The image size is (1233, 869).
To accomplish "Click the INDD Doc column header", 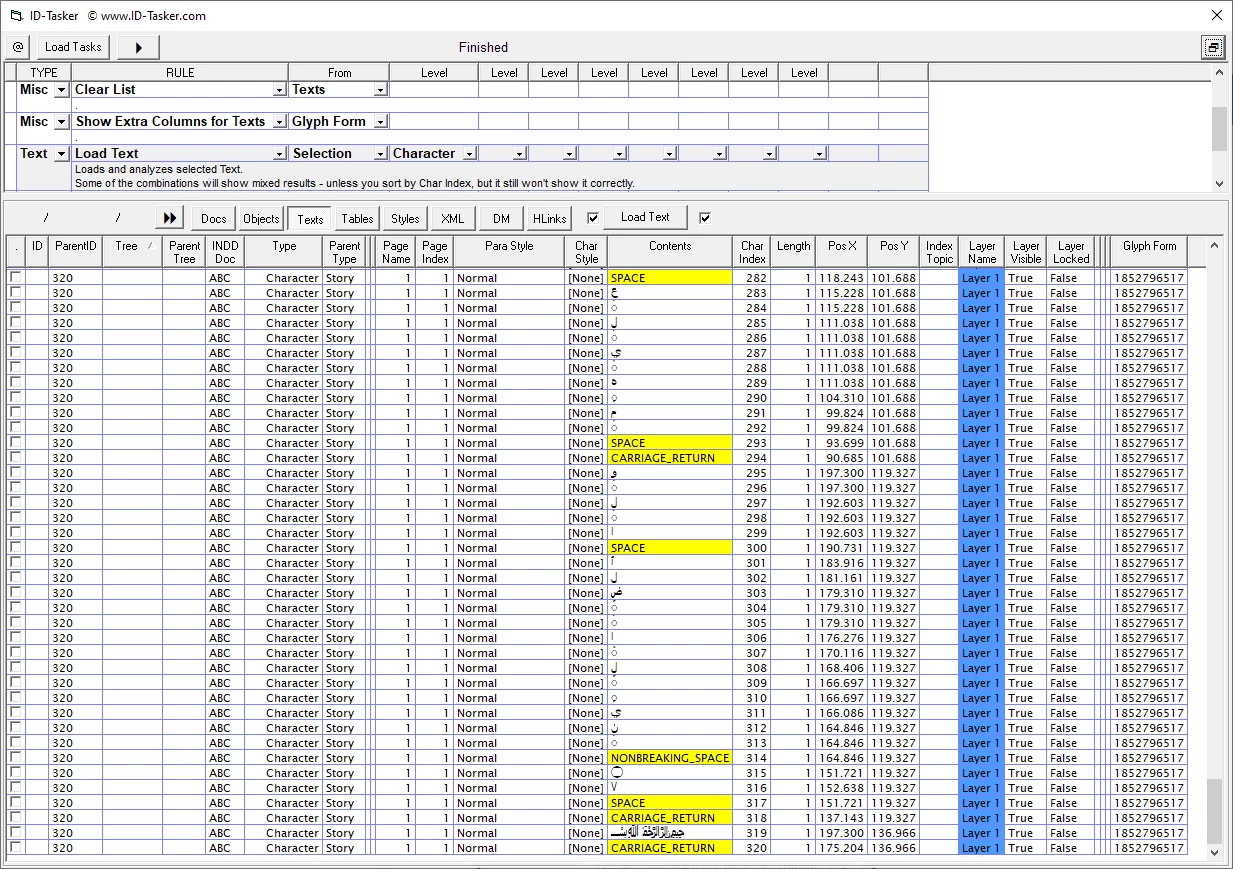I will (225, 251).
